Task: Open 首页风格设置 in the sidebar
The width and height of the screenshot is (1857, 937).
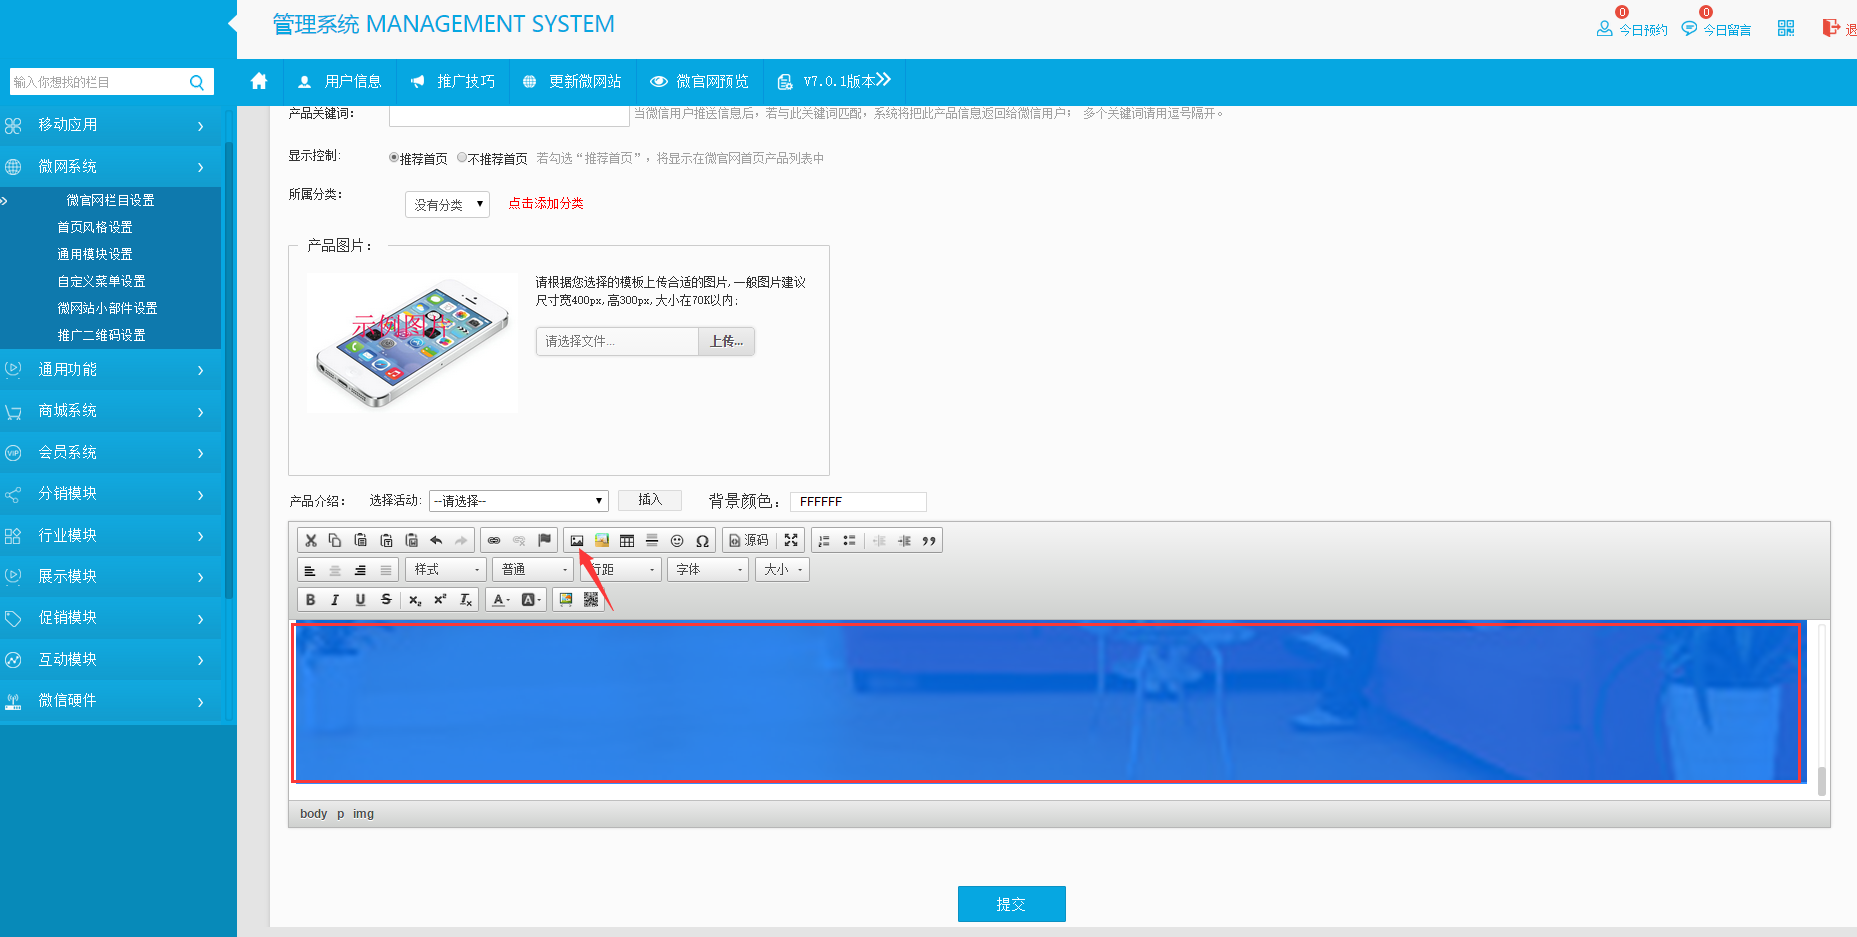Action: (95, 227)
